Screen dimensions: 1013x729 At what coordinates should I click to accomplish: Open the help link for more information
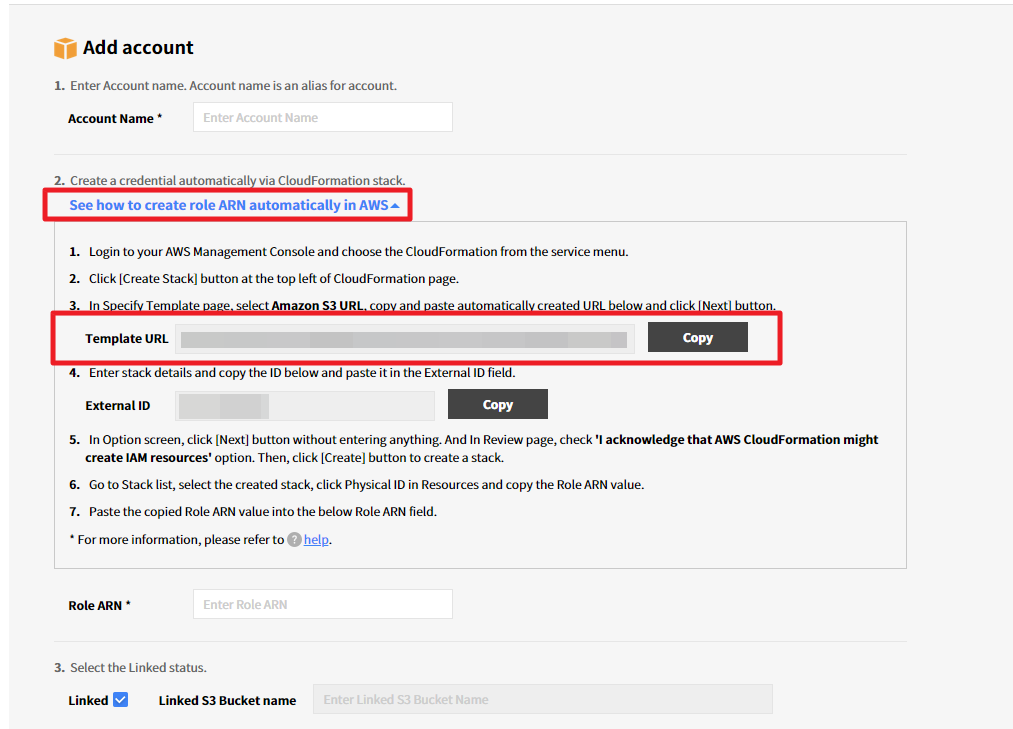click(316, 540)
